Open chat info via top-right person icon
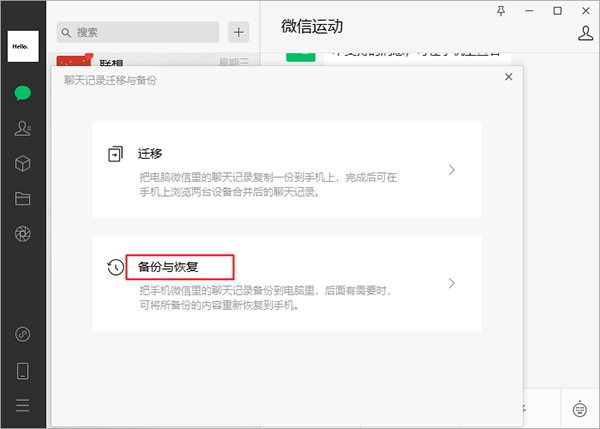The width and height of the screenshot is (600, 429). 586,33
